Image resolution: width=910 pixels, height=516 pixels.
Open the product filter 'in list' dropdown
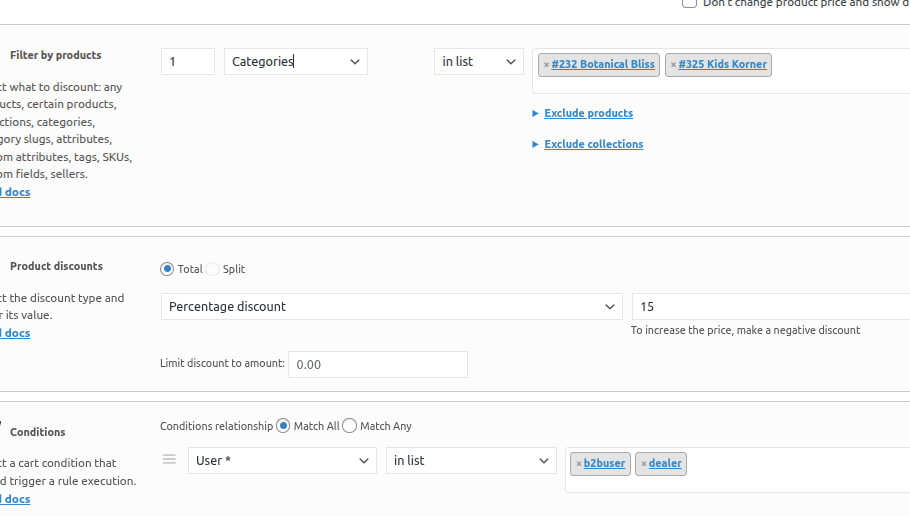pyautogui.click(x=478, y=62)
